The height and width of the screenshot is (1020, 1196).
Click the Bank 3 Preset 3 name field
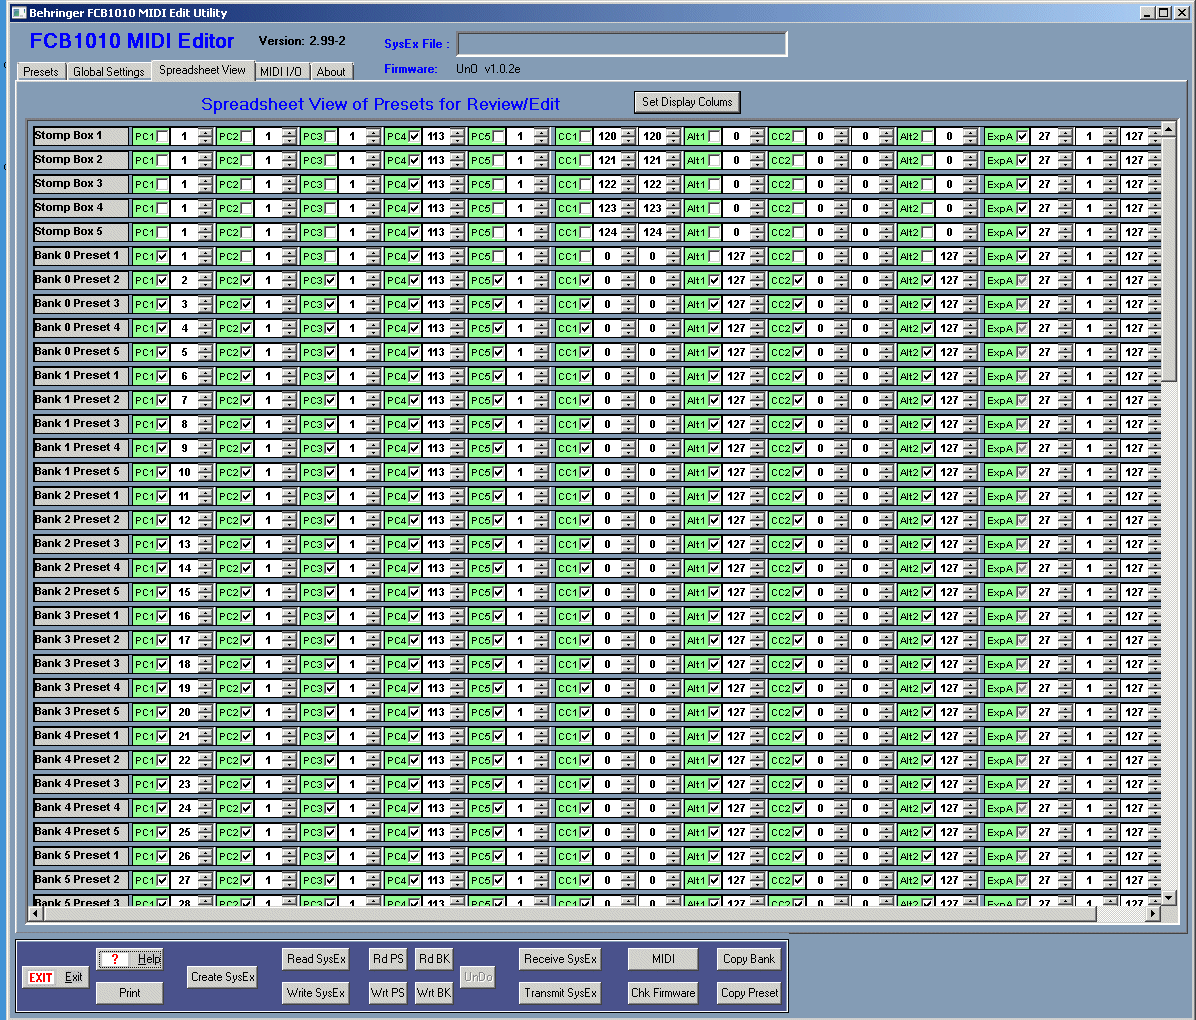coord(80,664)
